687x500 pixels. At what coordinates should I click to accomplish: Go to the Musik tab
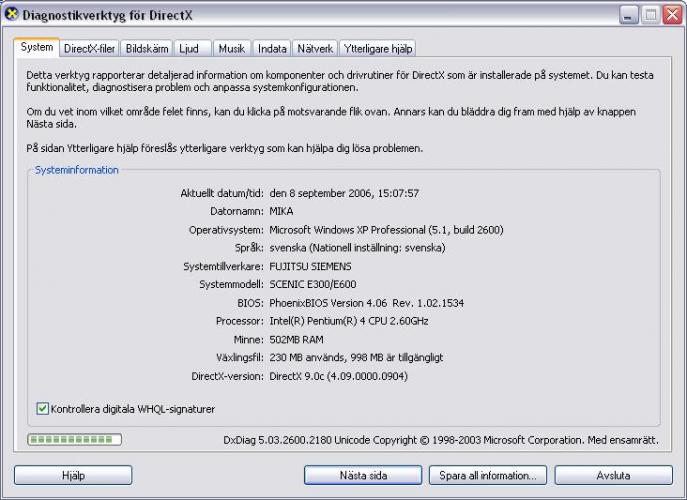(231, 48)
